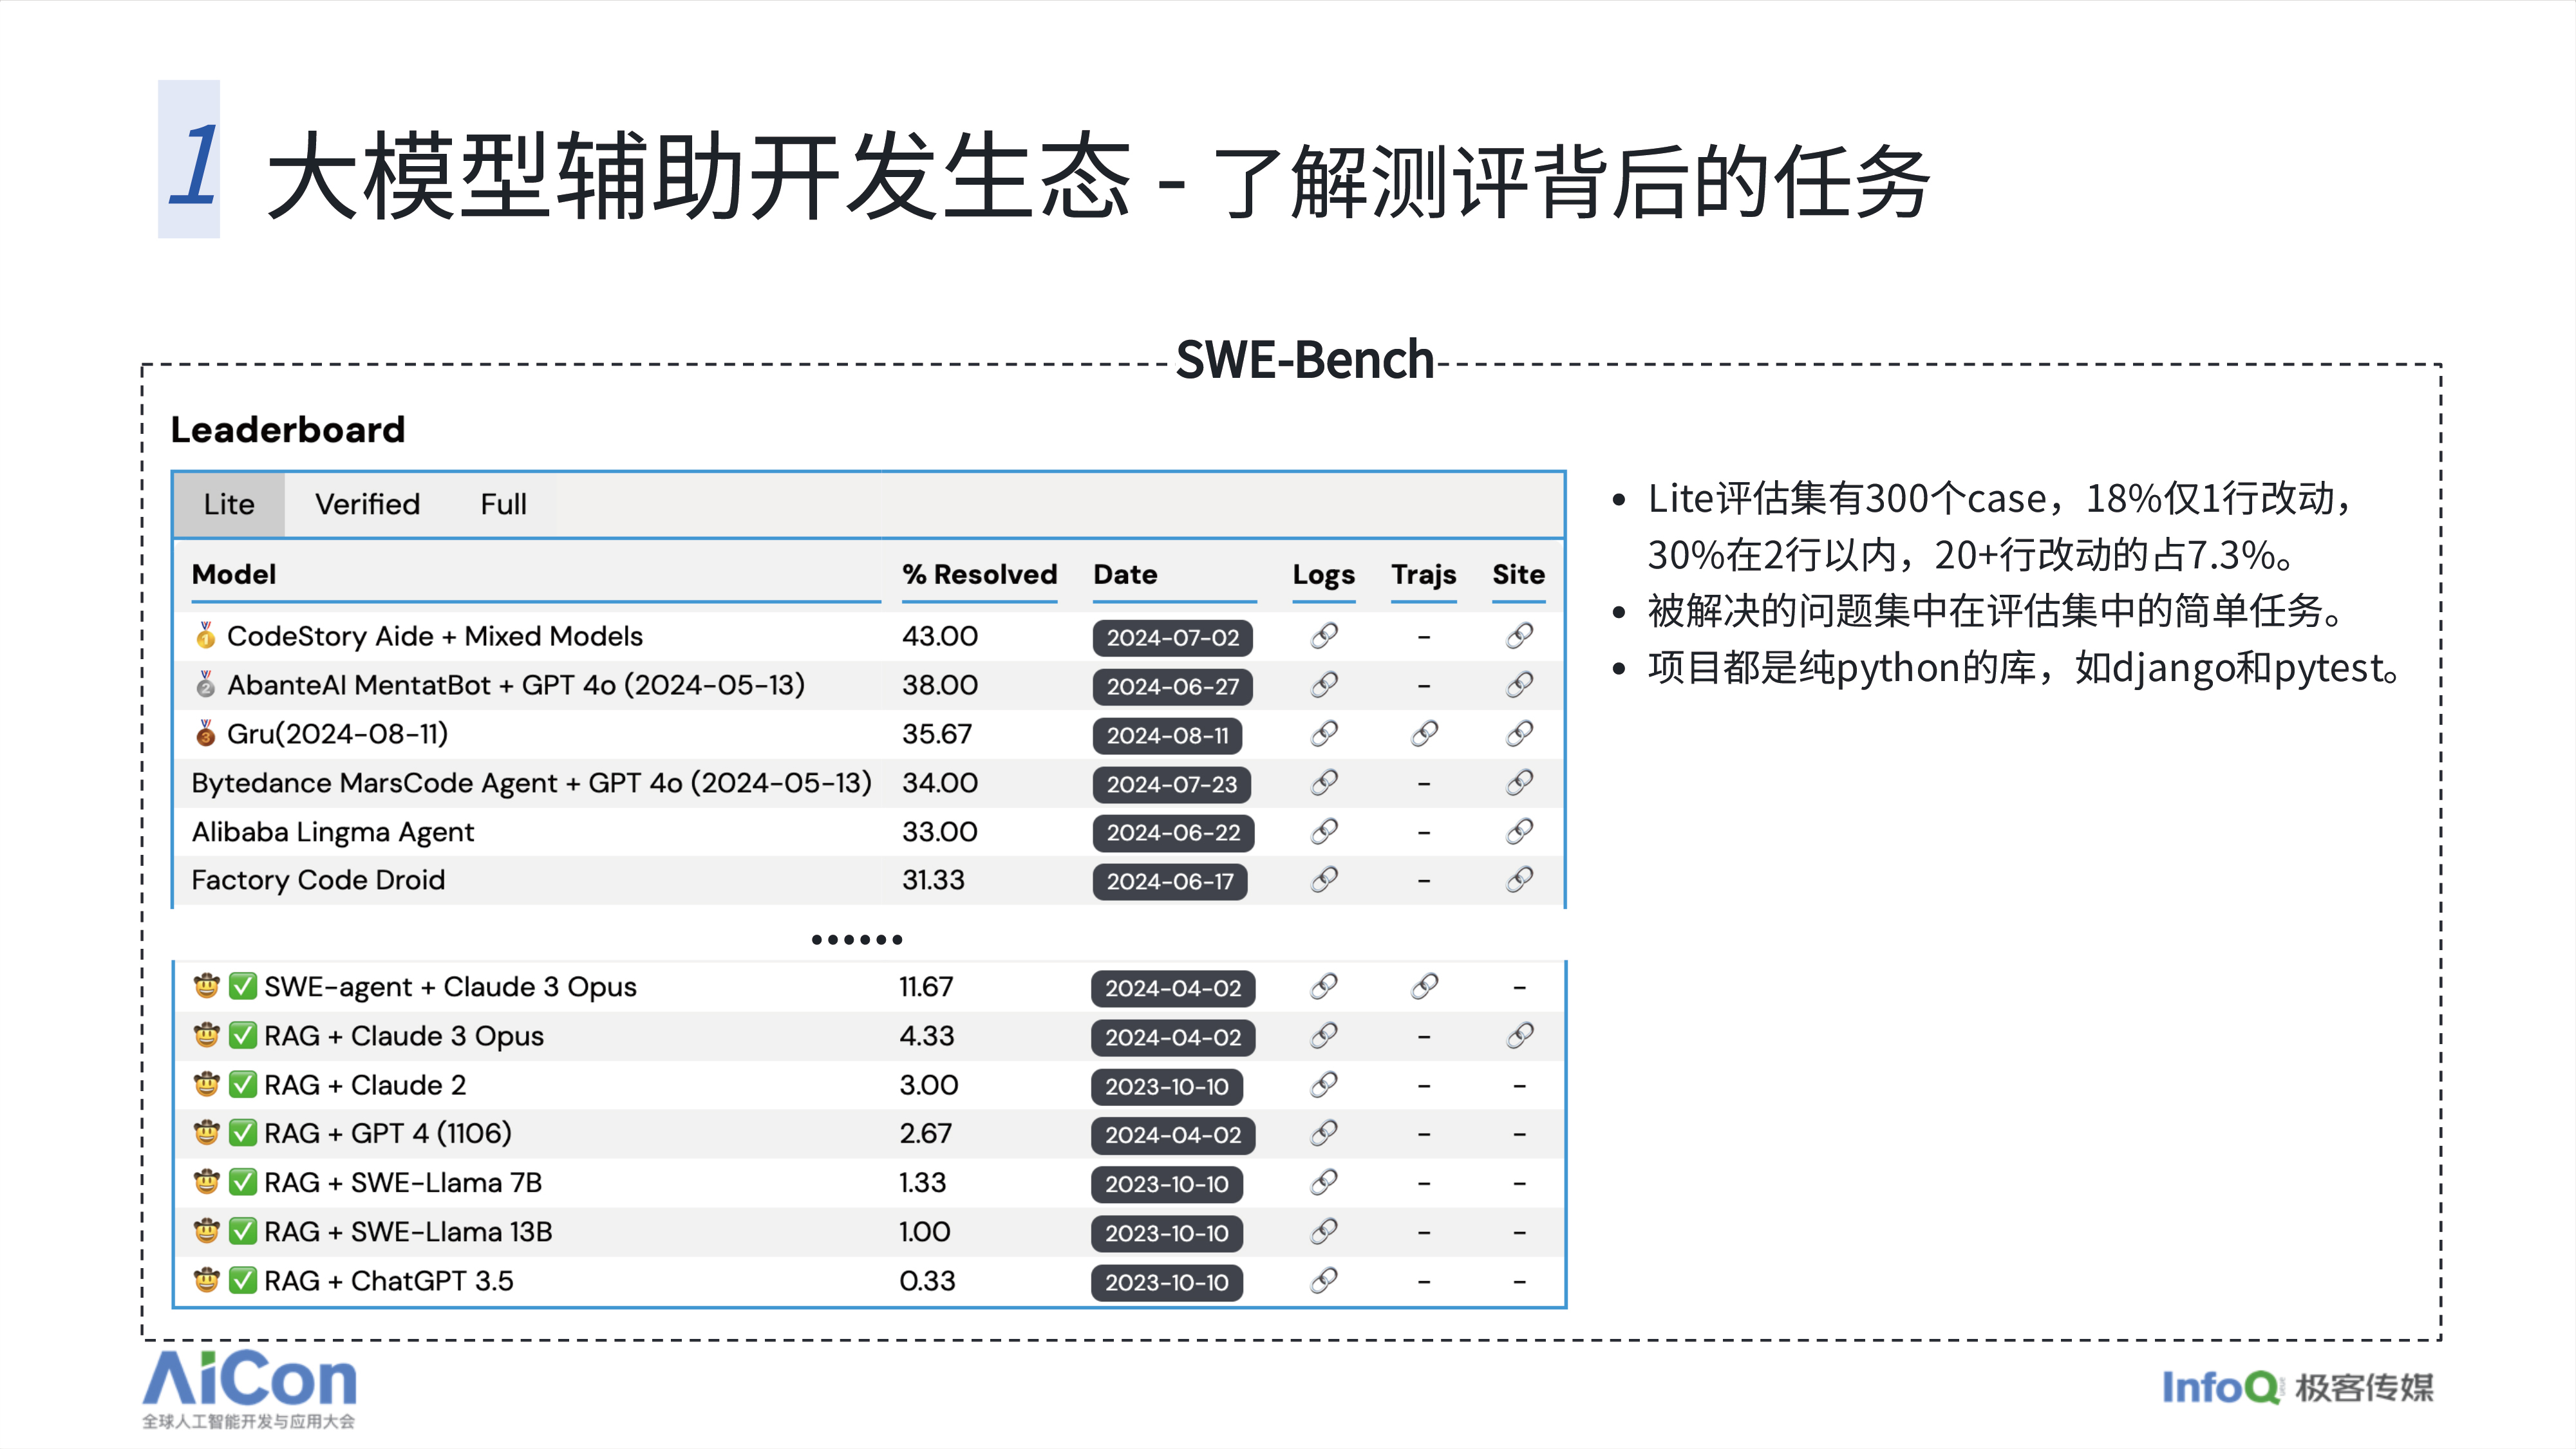This screenshot has width=2576, height=1449.
Task: Open the Logs link for RAG + Claude 3 Opus
Action: coord(1324,1036)
